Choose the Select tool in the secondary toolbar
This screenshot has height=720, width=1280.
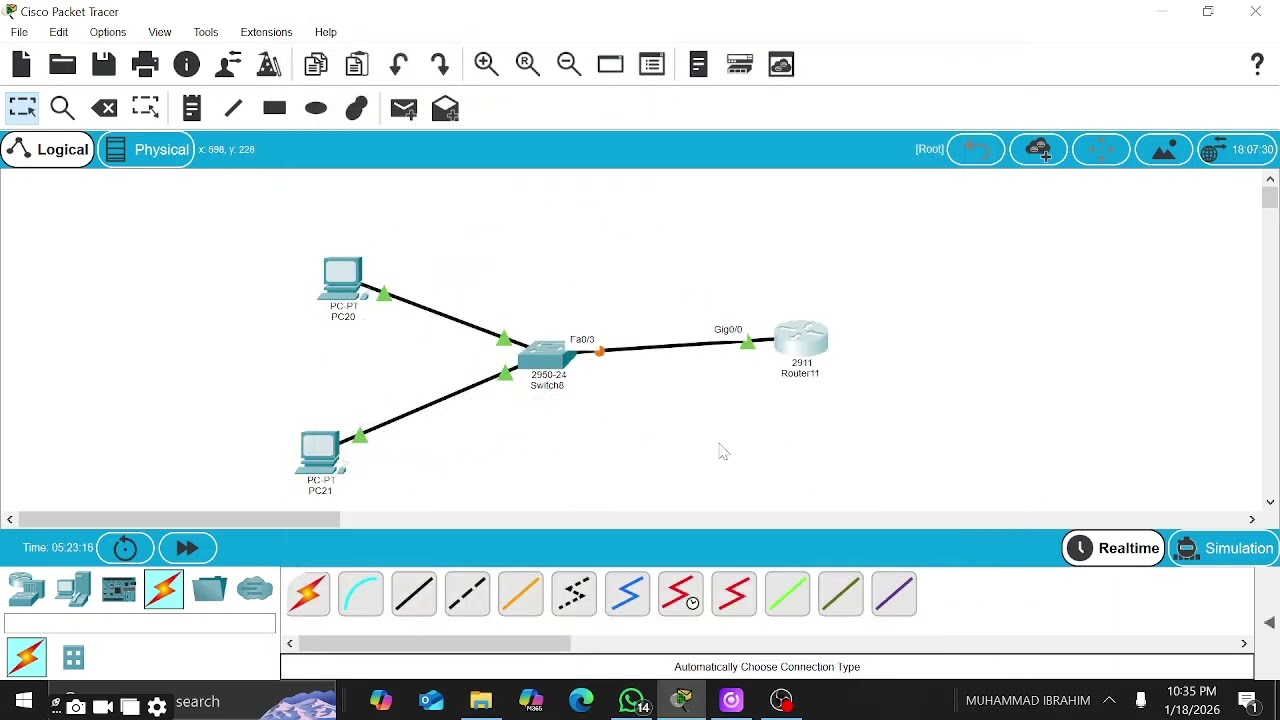click(x=22, y=108)
